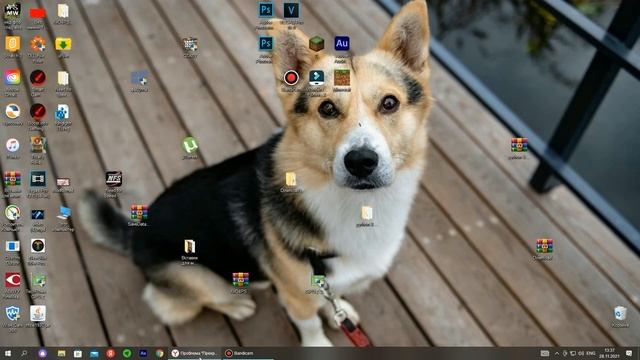Open the Windows Start menu
Viewport: 640px width, 360px height.
pos(7,353)
